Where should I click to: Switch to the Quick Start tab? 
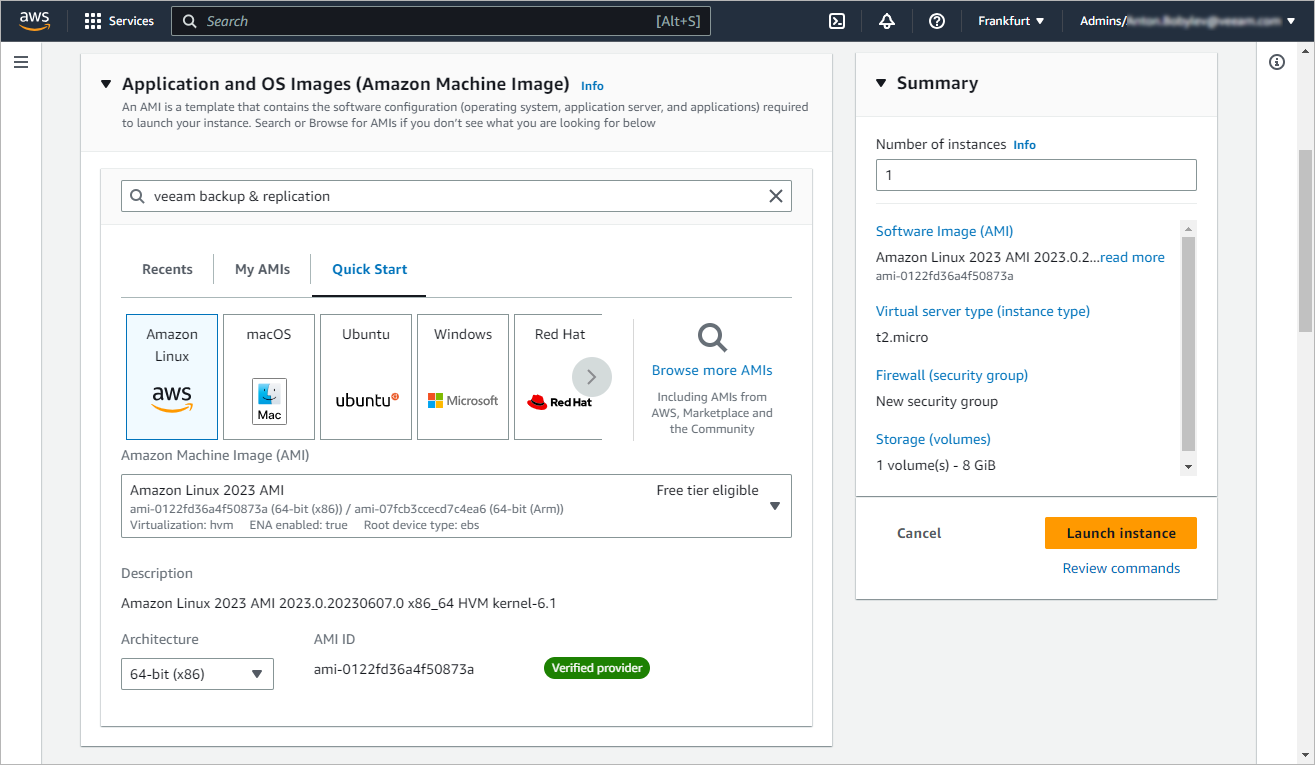coord(369,269)
